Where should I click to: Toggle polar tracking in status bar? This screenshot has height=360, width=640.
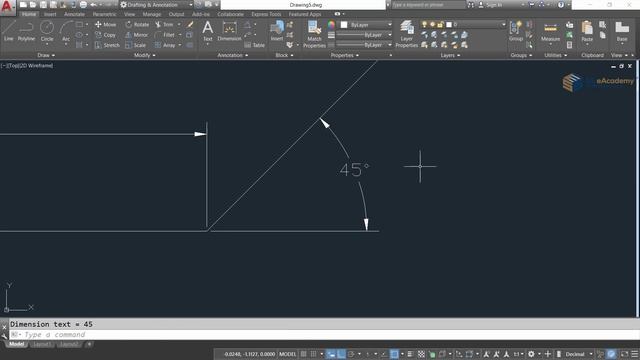351,354
